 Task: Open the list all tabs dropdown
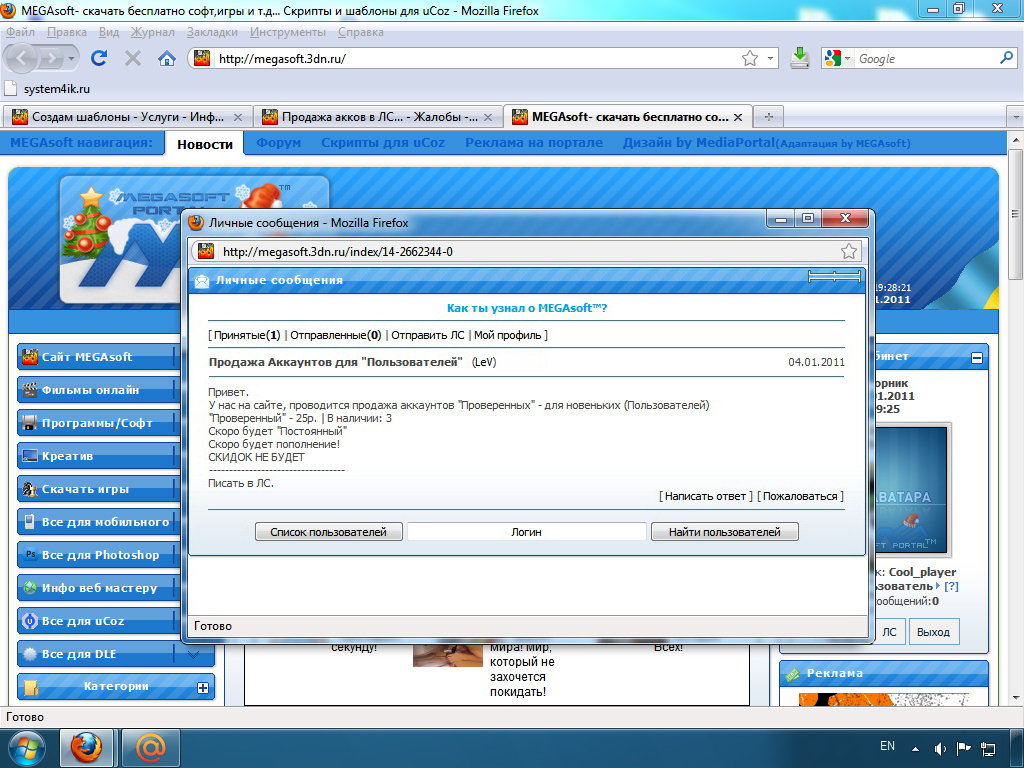[1015, 117]
